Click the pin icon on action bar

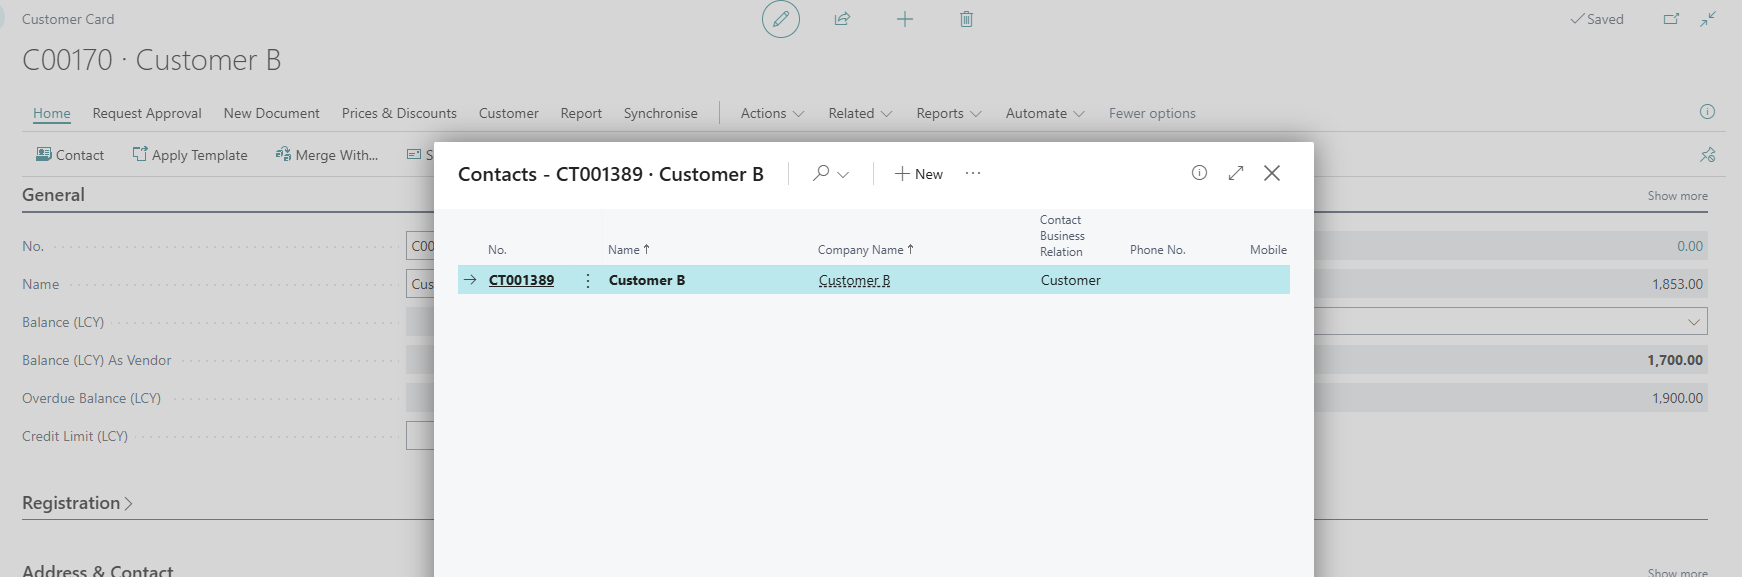[1707, 155]
